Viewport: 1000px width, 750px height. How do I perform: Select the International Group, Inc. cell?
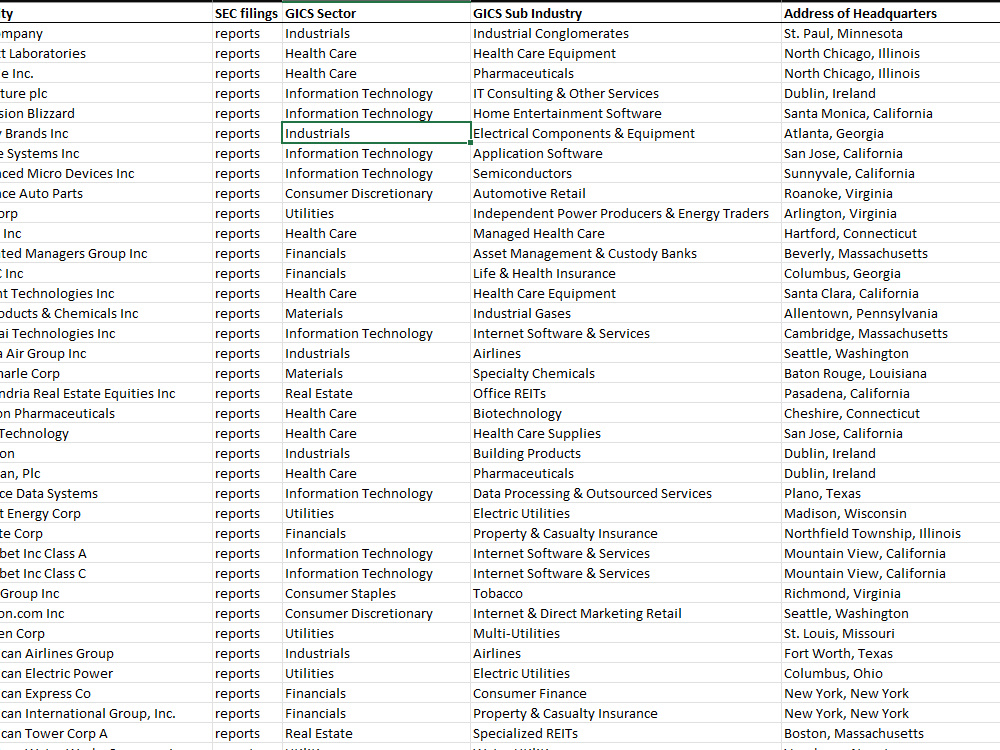point(106,713)
